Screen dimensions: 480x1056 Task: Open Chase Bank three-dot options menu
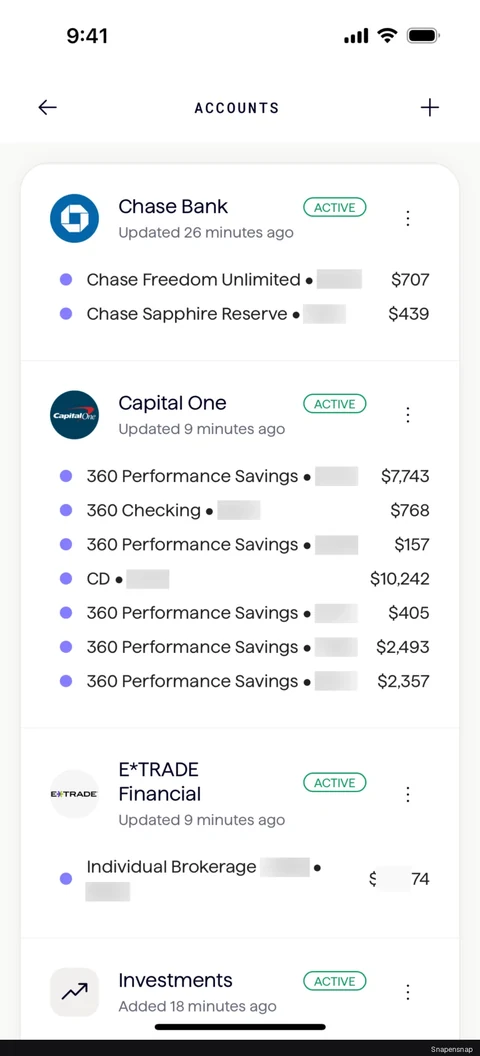tap(407, 218)
